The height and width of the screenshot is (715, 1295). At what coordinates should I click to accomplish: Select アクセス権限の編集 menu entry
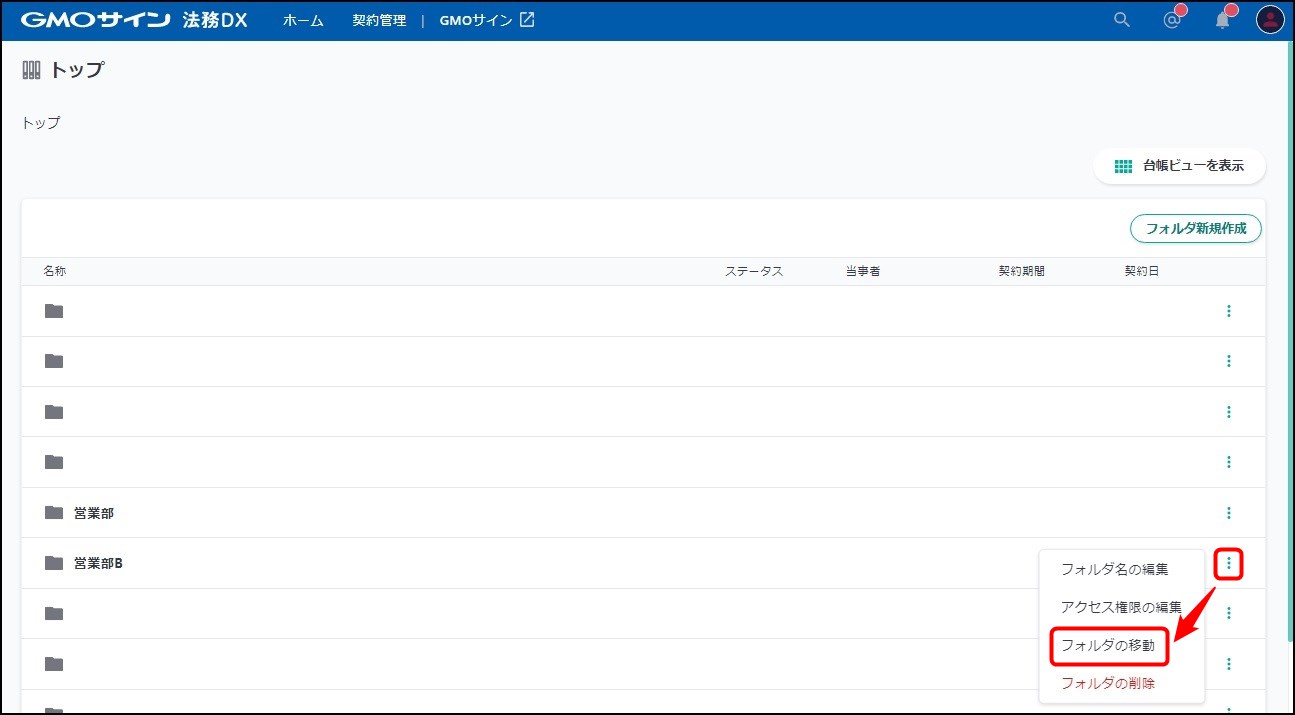pos(1121,607)
